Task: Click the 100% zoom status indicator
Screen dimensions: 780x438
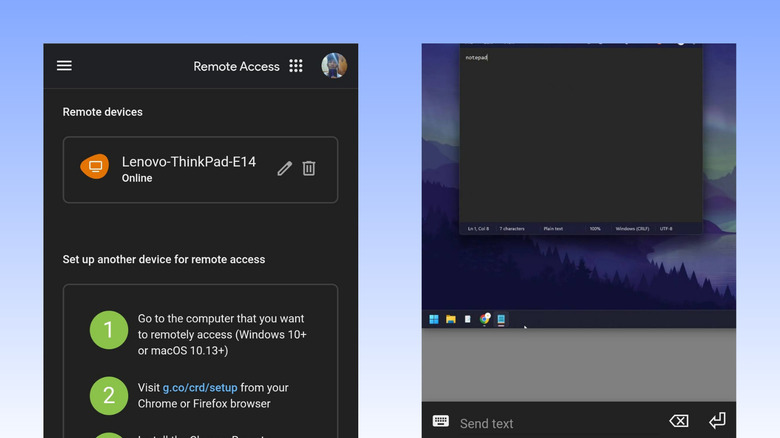Action: click(595, 229)
